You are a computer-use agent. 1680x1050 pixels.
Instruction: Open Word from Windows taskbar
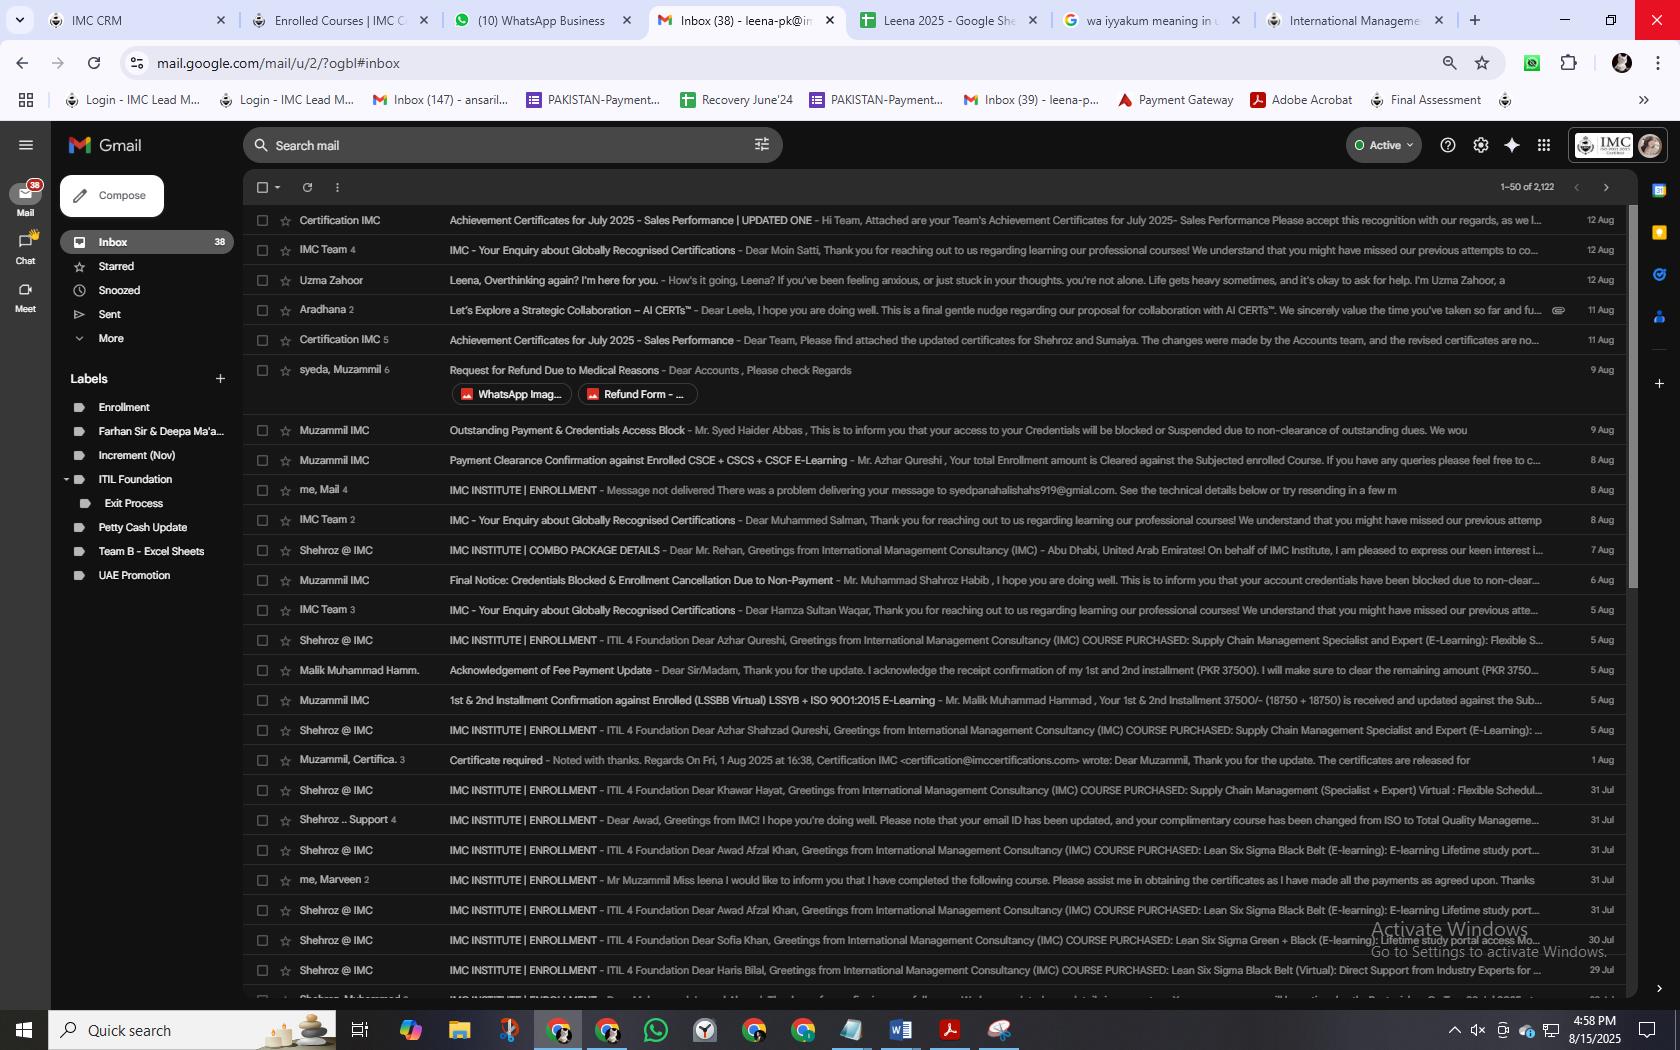(900, 1030)
